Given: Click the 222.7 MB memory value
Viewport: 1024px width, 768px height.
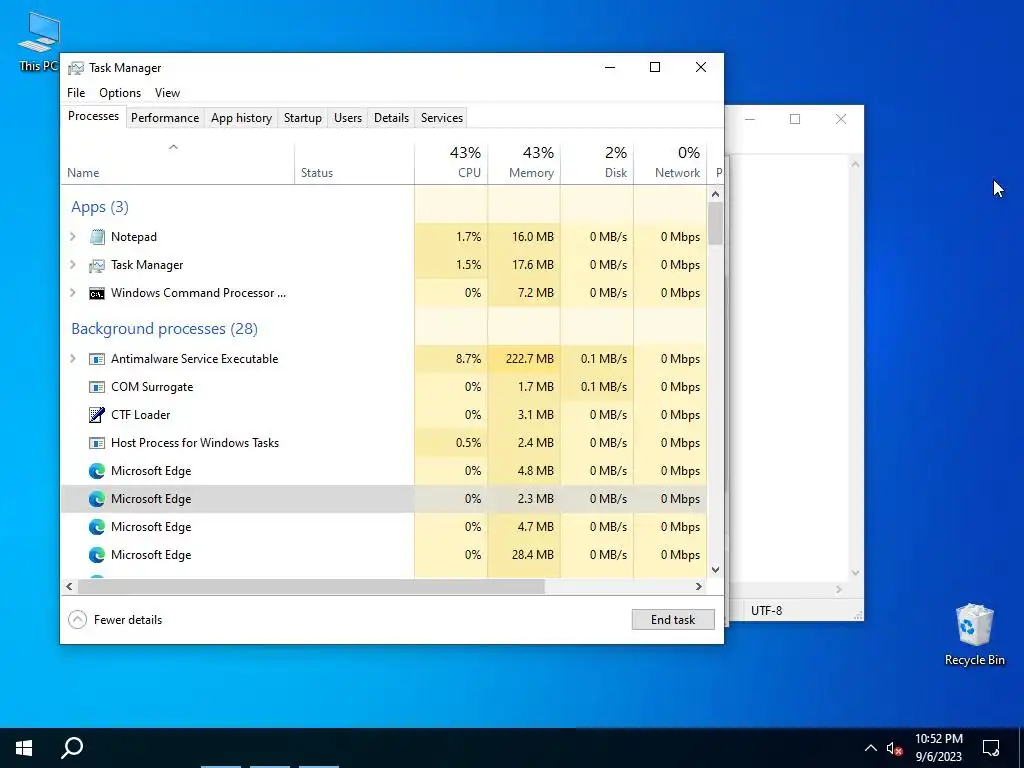Looking at the screenshot, I should [x=530, y=359].
